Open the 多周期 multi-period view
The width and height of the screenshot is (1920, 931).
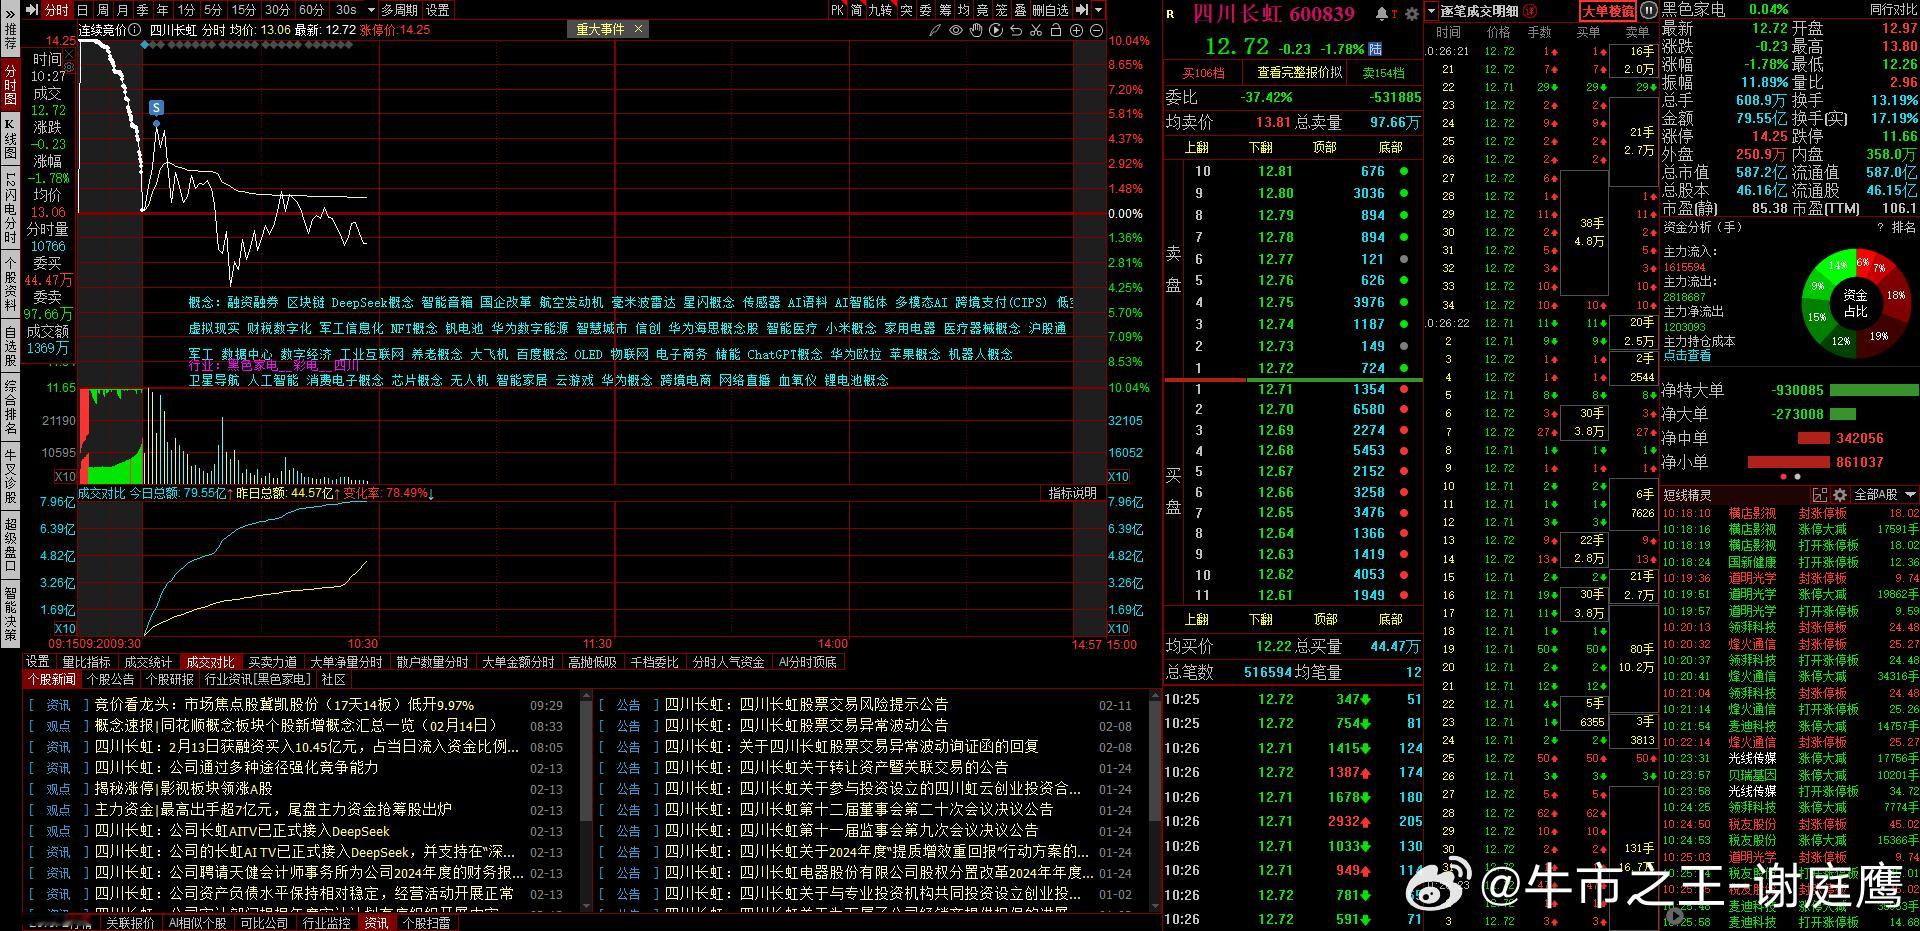click(400, 10)
